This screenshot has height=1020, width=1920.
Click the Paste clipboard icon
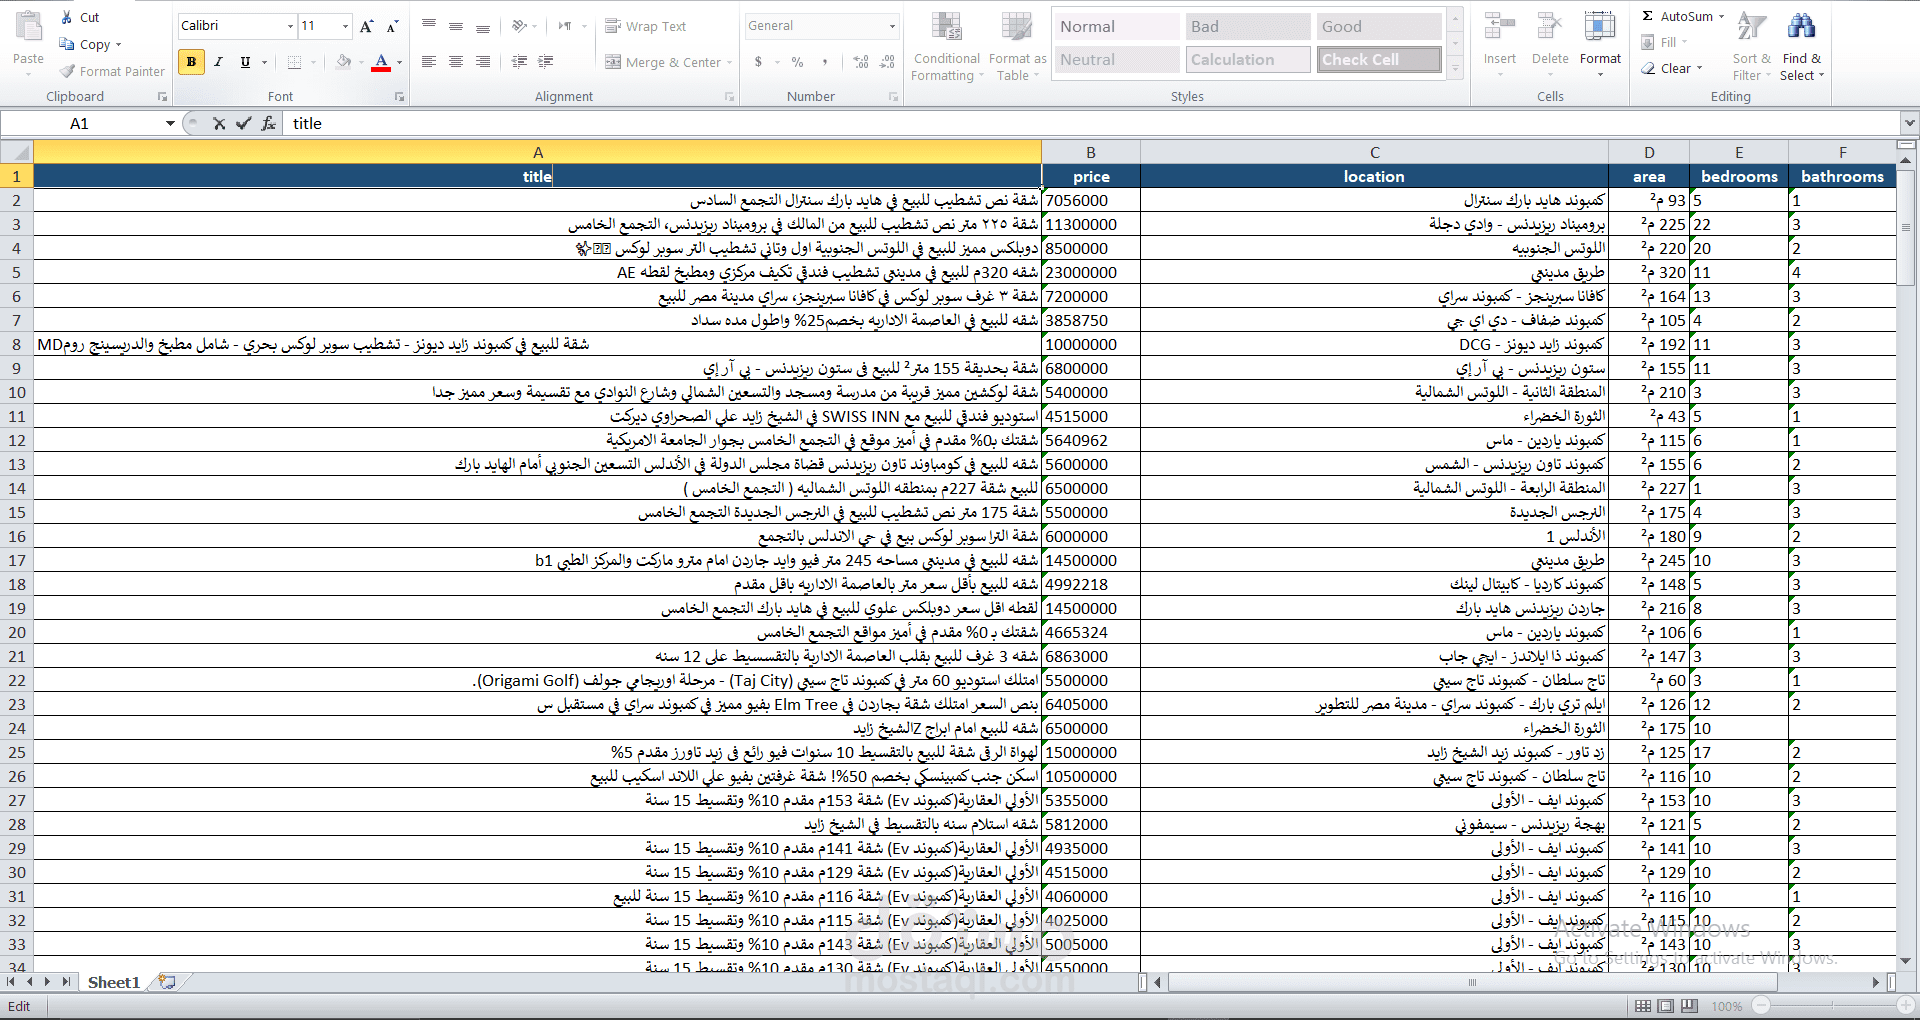pyautogui.click(x=28, y=27)
